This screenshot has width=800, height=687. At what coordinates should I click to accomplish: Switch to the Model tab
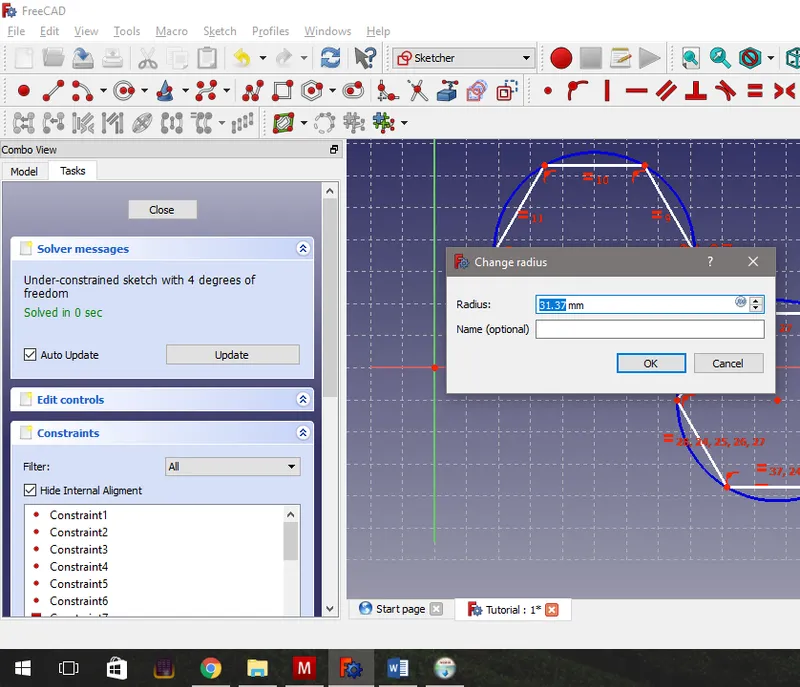25,170
